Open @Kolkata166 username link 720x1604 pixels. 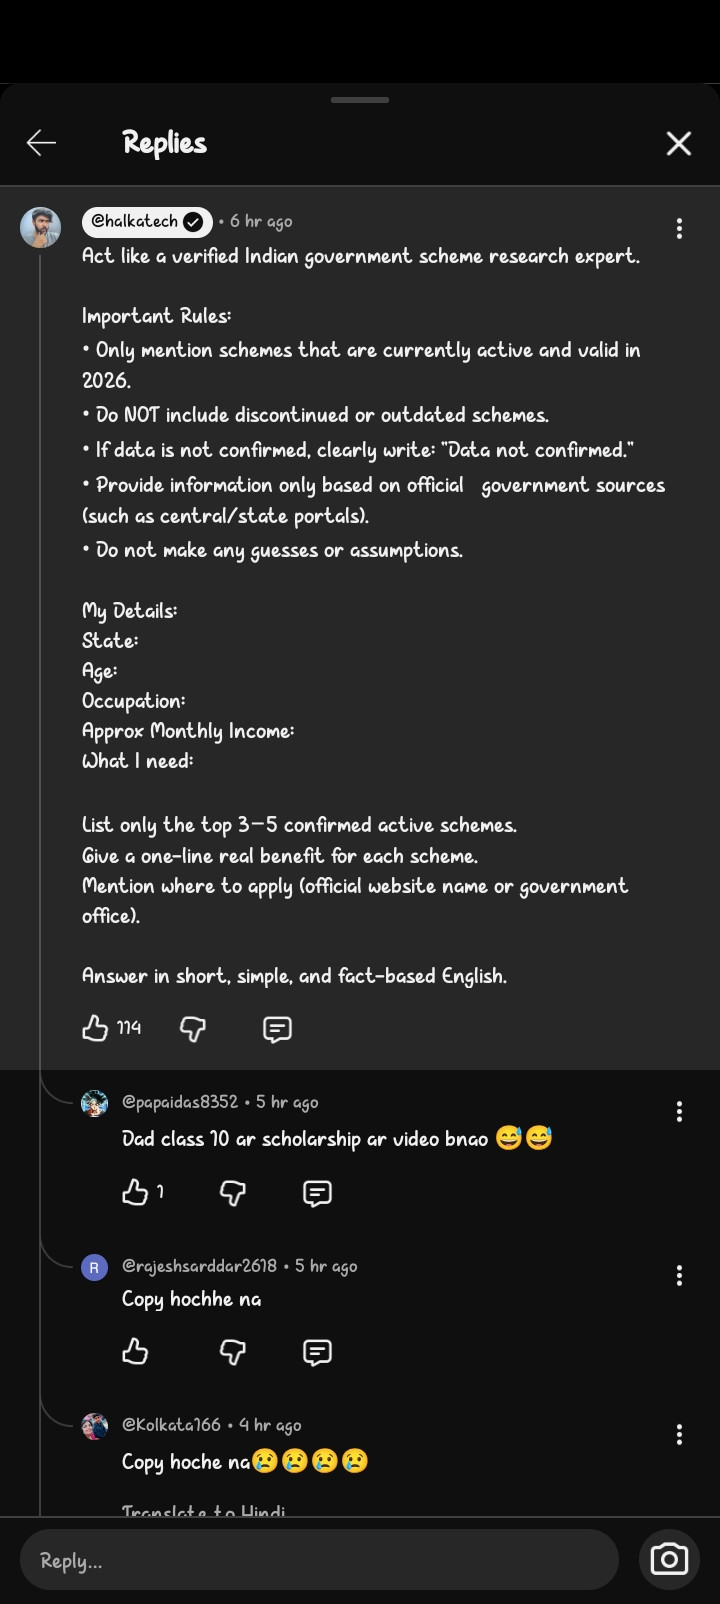(171, 1424)
